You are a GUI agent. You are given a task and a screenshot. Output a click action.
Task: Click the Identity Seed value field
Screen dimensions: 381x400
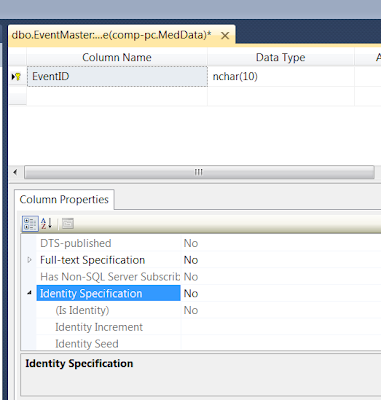[281, 343]
